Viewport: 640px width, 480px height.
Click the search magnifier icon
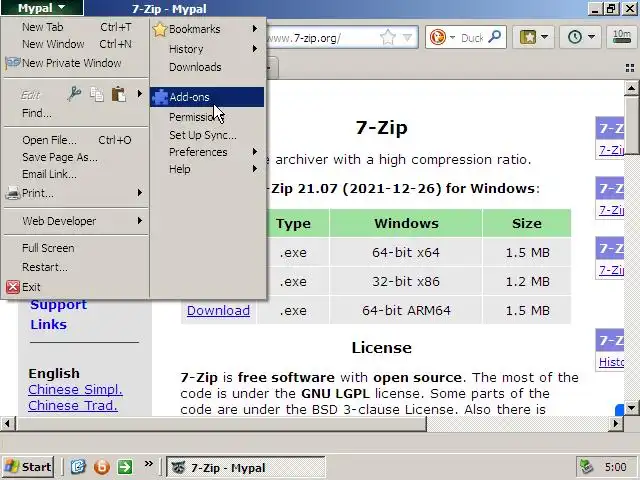pyautogui.click(x=494, y=37)
